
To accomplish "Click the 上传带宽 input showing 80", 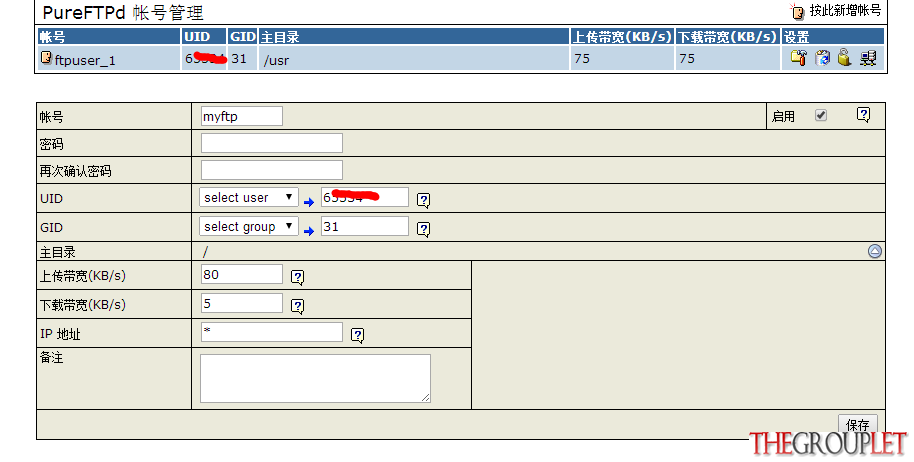I will click(242, 274).
